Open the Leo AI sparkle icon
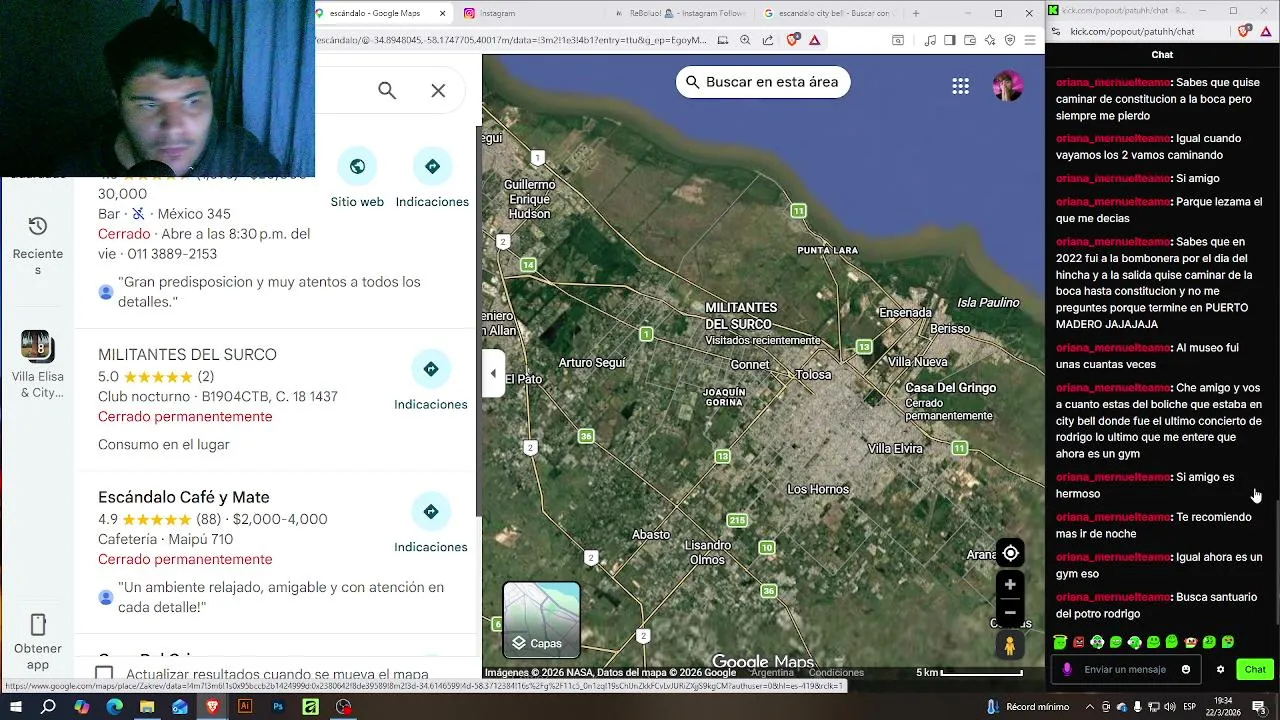1280x720 pixels. coord(990,40)
